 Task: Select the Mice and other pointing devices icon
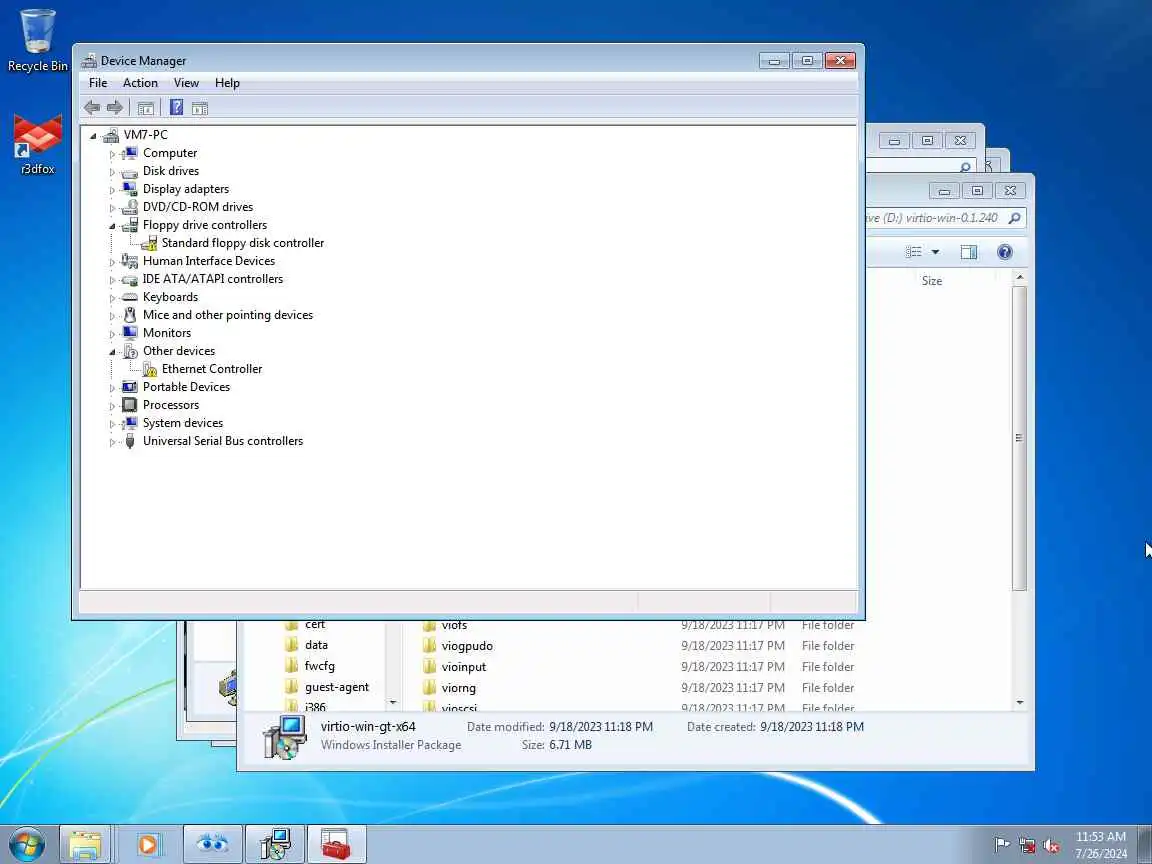click(x=130, y=315)
